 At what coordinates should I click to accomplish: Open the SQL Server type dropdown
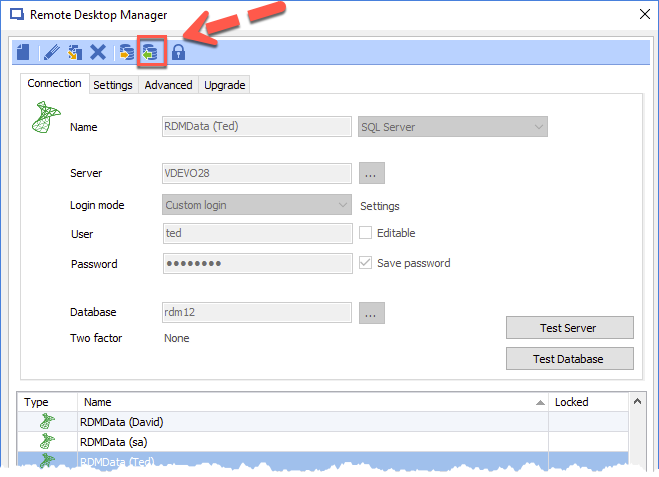452,127
